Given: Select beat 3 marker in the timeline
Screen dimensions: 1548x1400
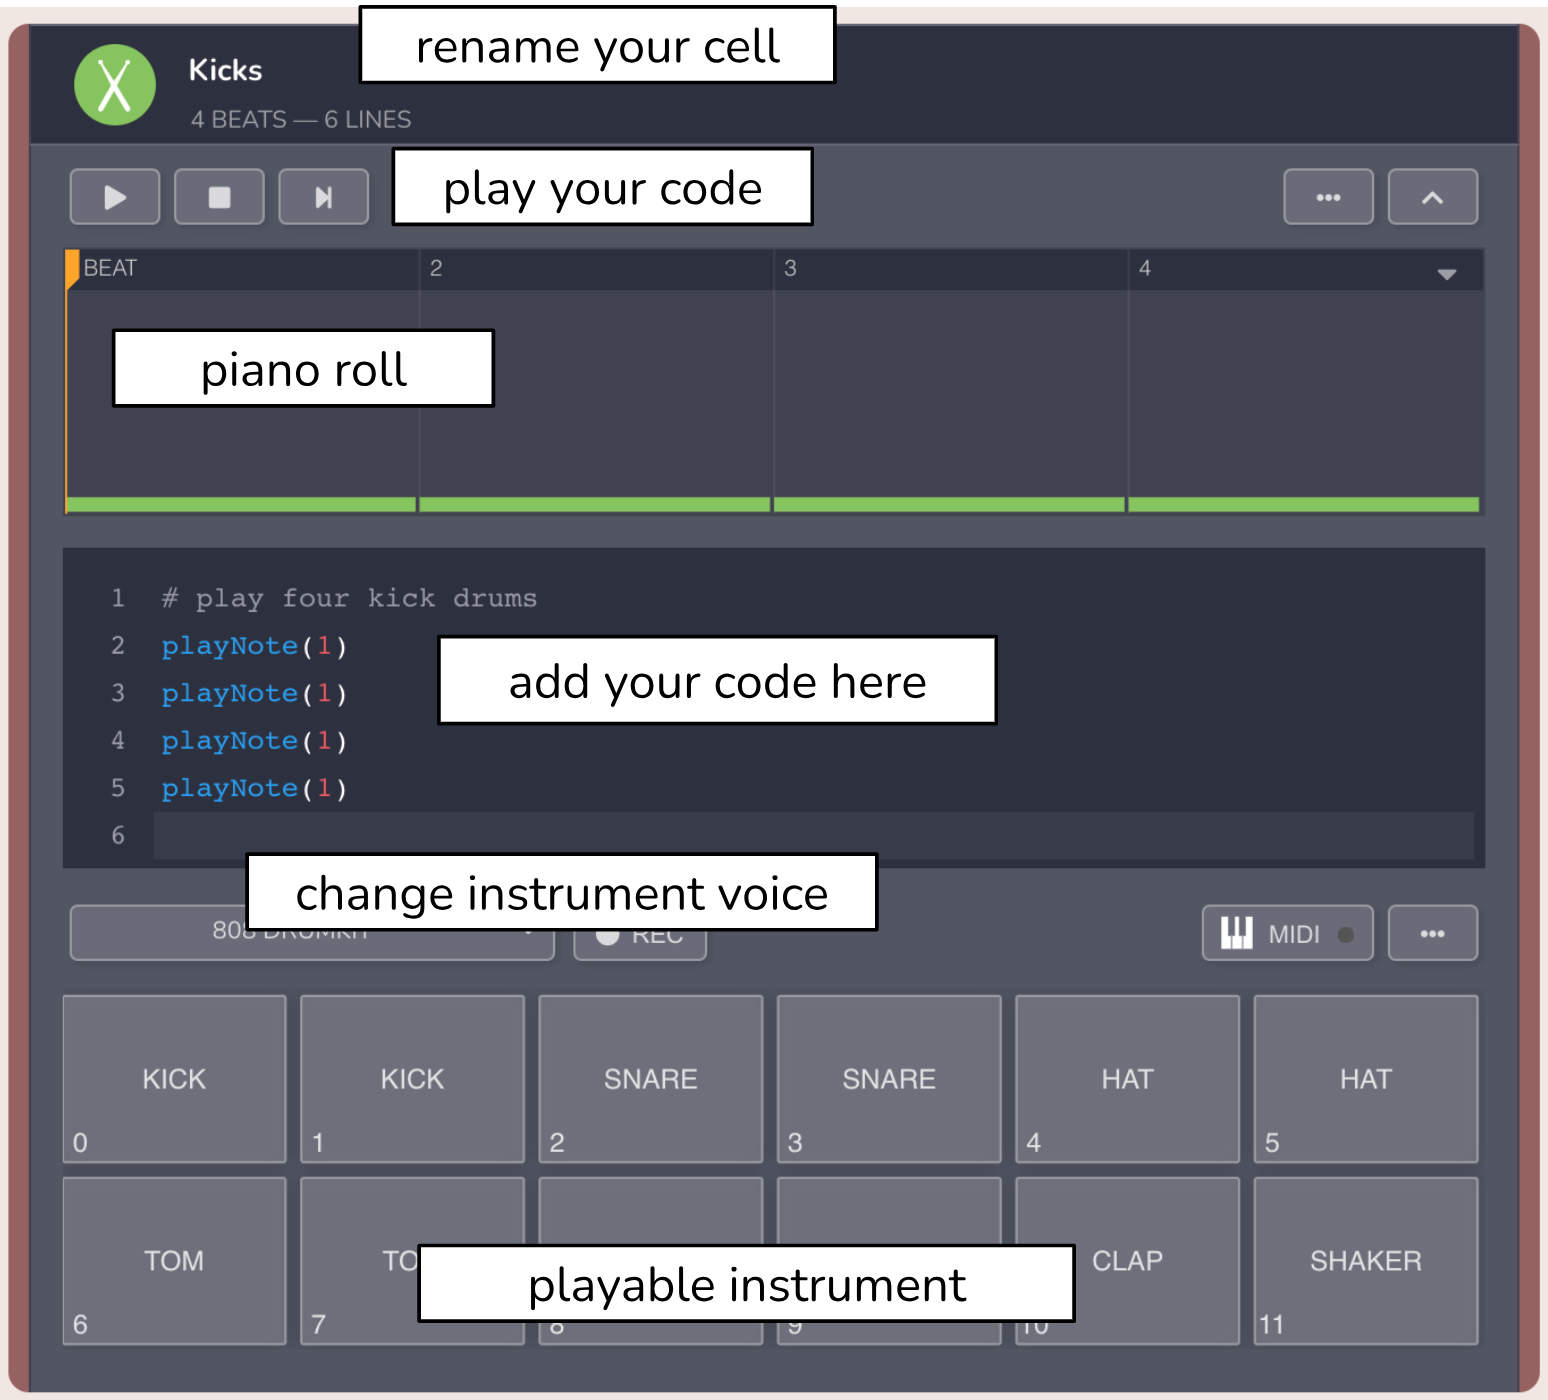Looking at the screenshot, I should pos(790,268).
